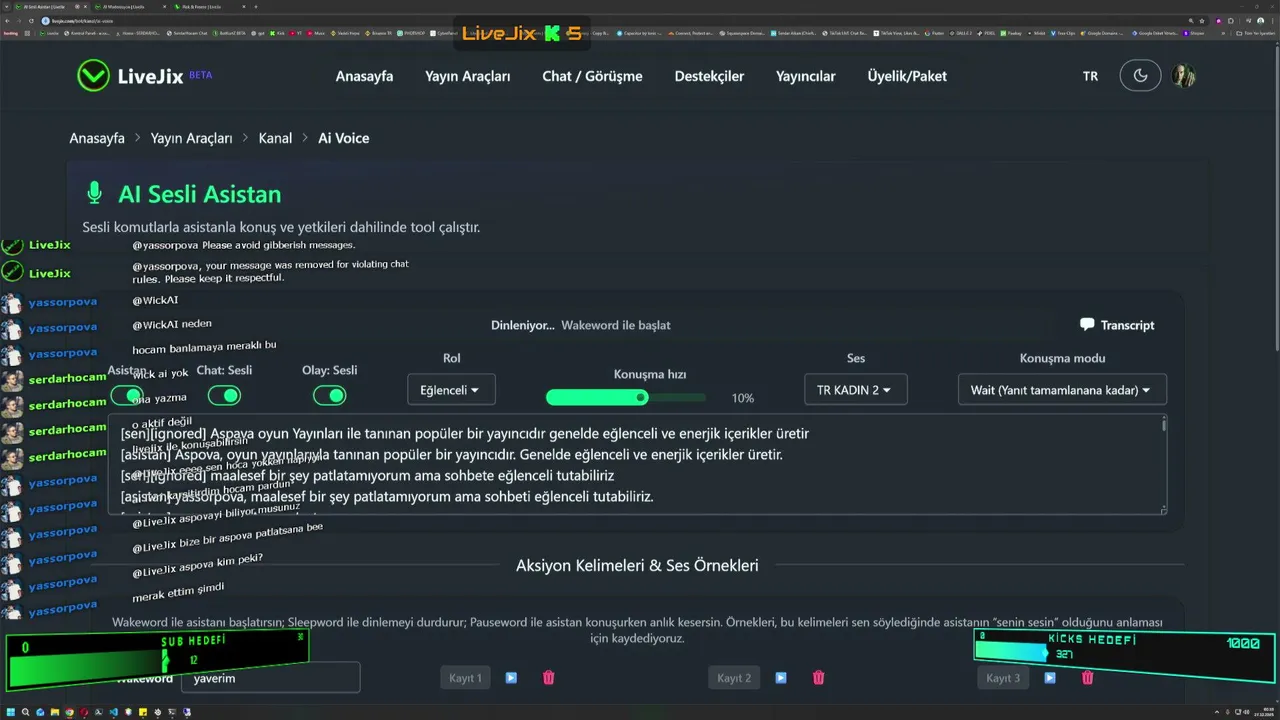This screenshot has height=720, width=1280.
Task: Open the browser extensions icon
Action: pos(1229,20)
